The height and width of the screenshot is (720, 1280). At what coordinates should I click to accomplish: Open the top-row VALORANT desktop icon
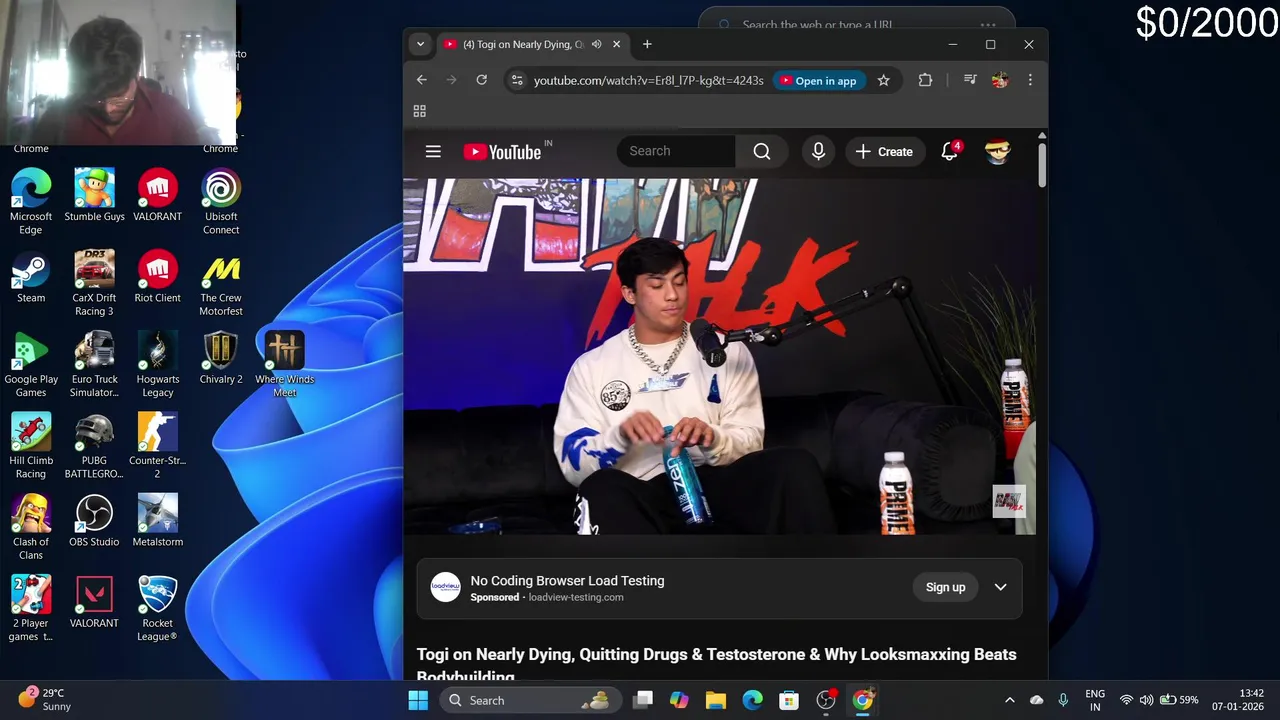[x=157, y=196]
